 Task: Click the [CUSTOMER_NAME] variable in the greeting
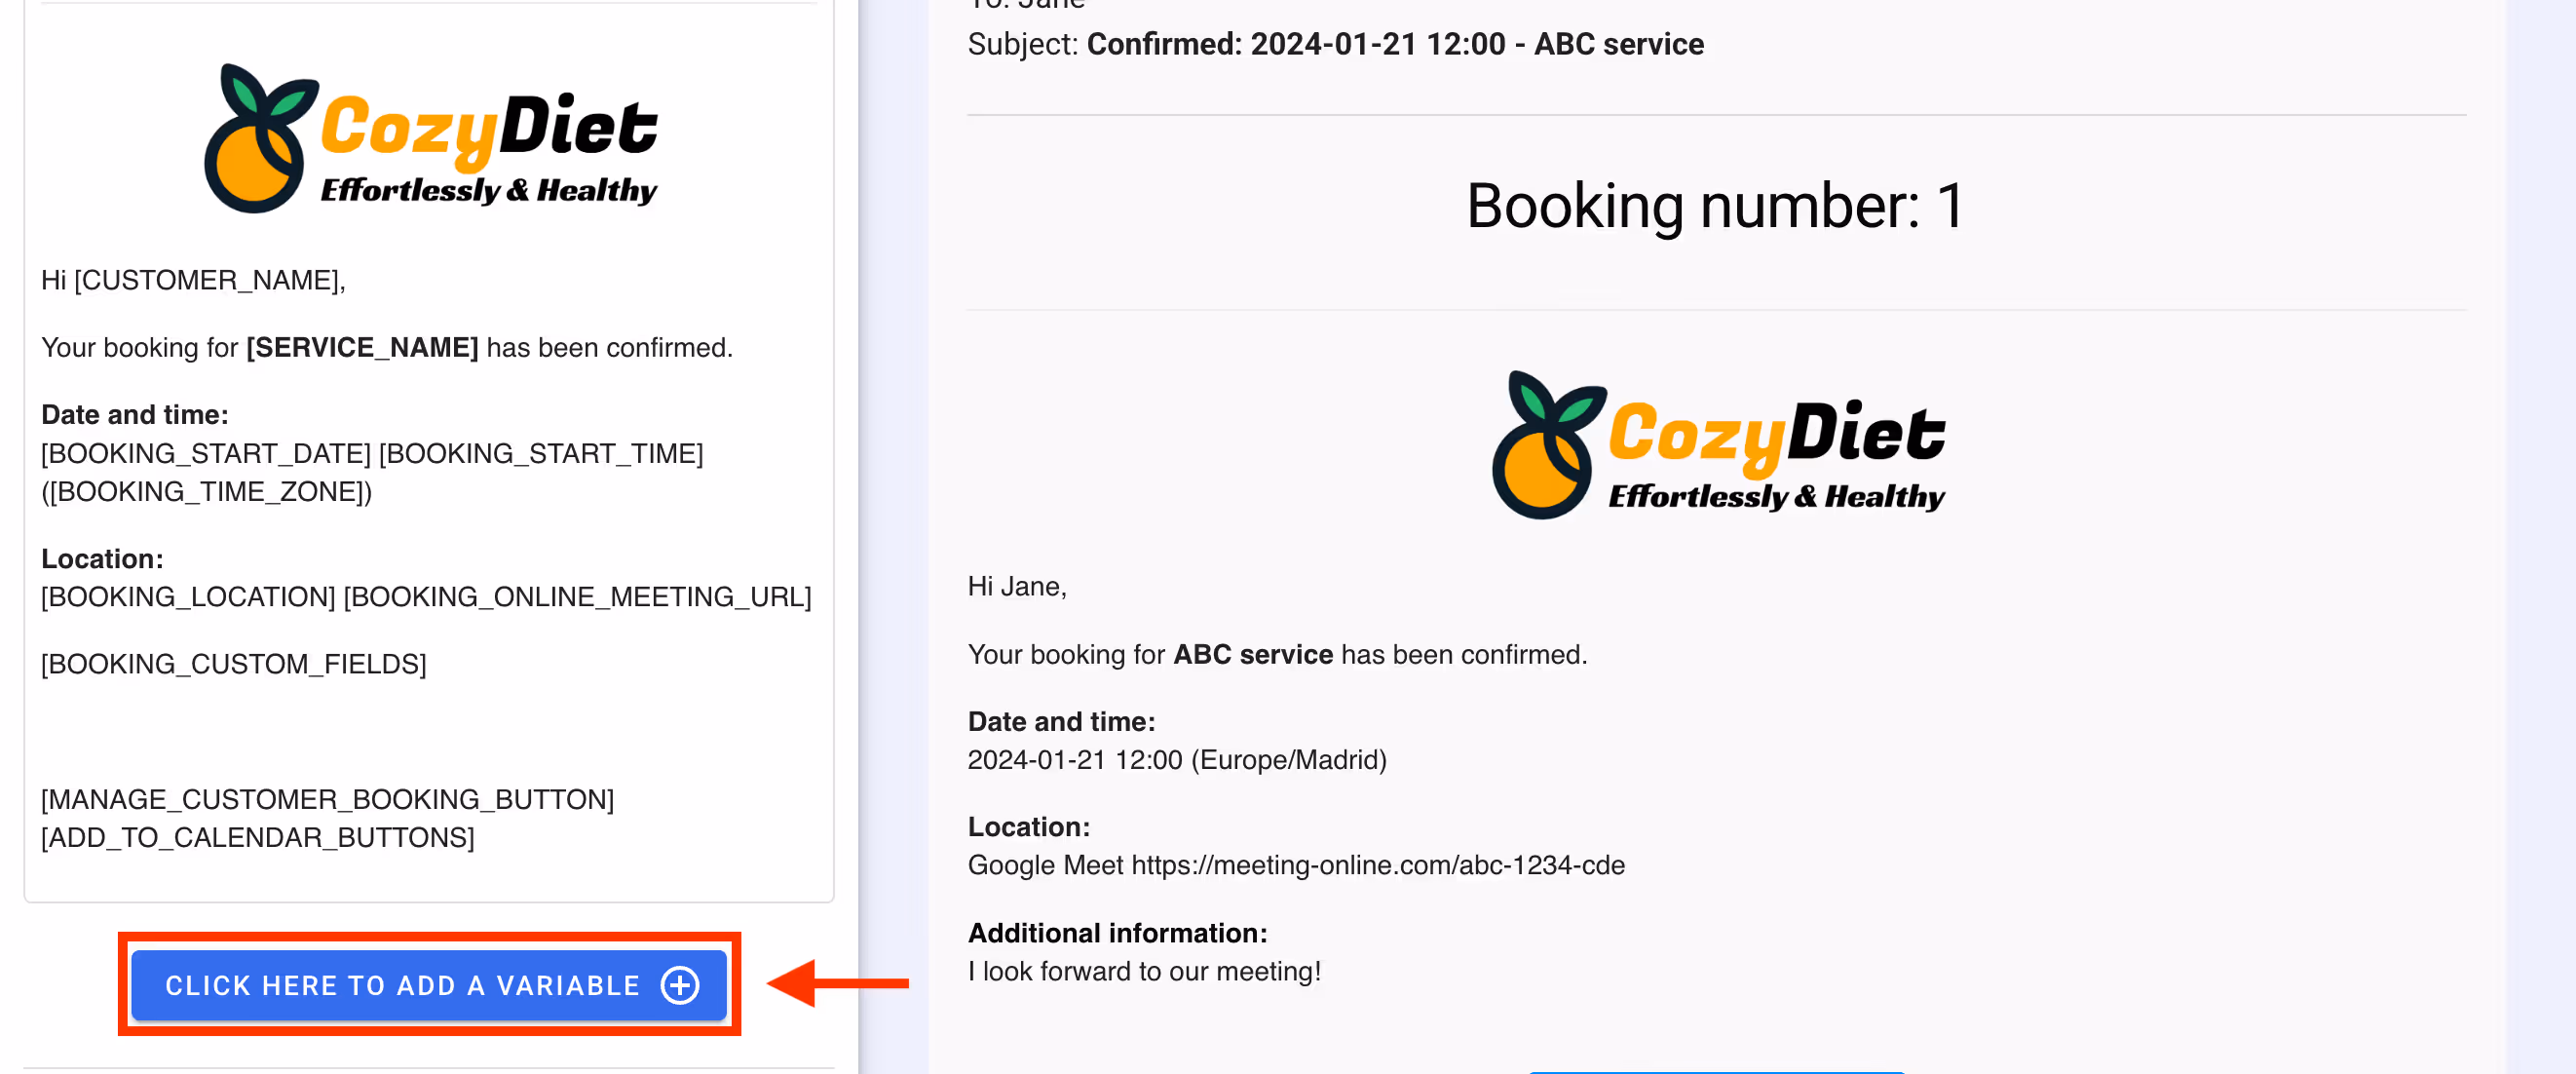click(208, 280)
